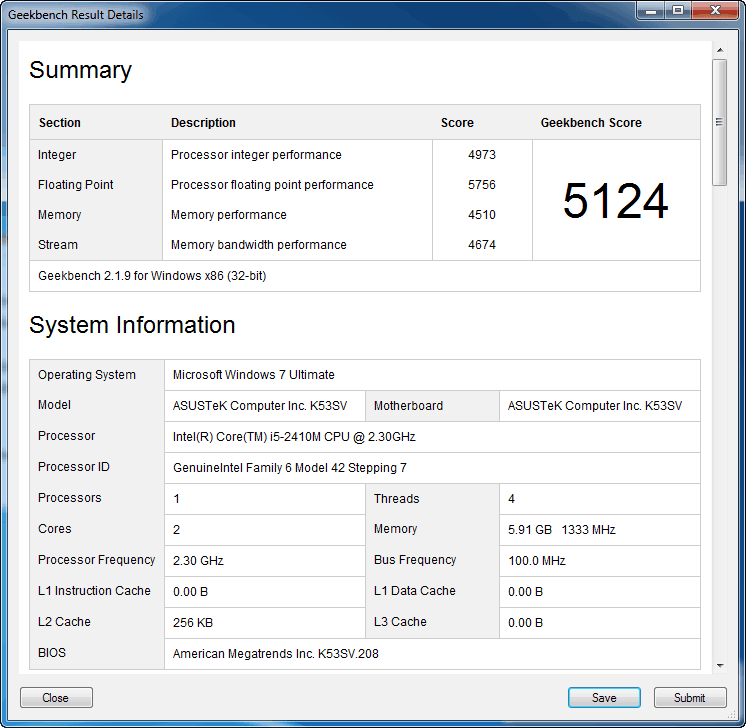This screenshot has height=728, width=746.
Task: Click the "Processor ID" row label
Action: pos(74,467)
